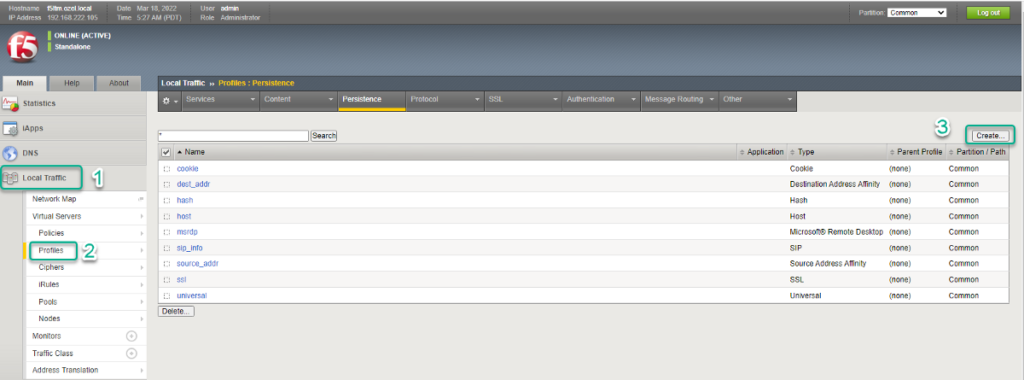Click the Search button
The height and width of the screenshot is (380, 1024).
[323, 136]
